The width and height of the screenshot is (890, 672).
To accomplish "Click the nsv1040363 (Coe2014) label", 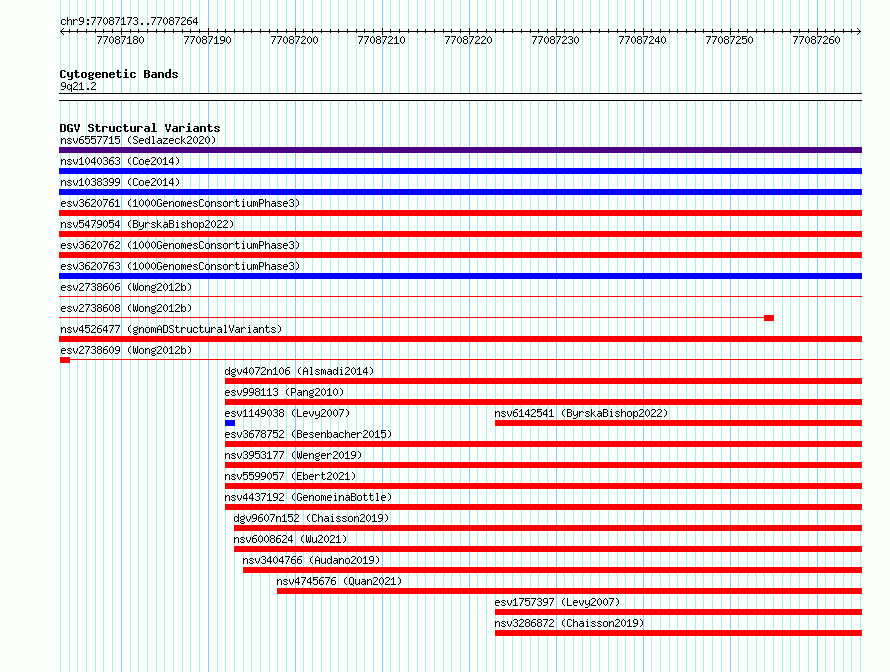I will tap(120, 161).
